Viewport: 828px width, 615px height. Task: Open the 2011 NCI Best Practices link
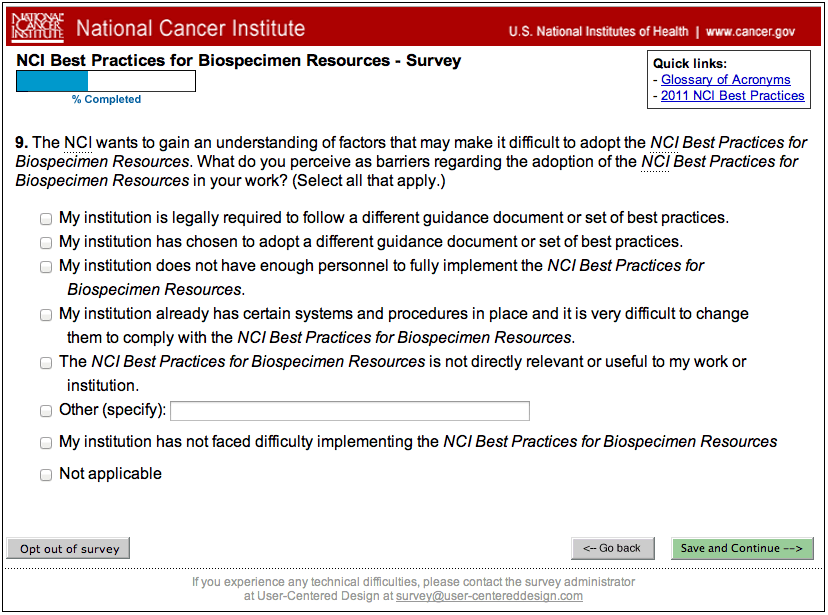(732, 96)
